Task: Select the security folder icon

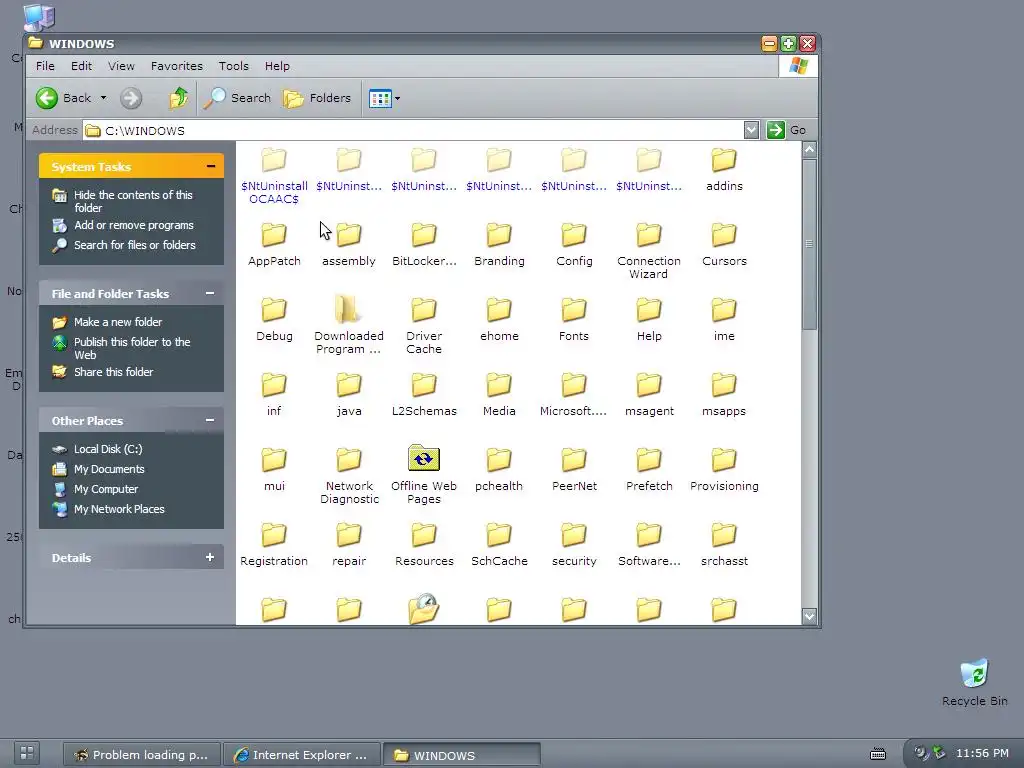Action: [573, 536]
